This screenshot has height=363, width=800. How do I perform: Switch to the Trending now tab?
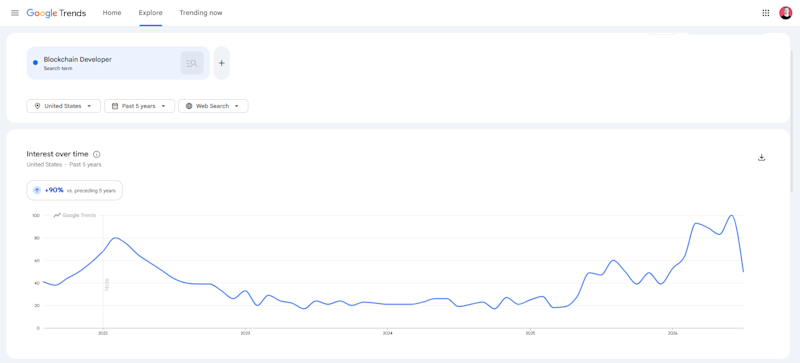click(201, 13)
